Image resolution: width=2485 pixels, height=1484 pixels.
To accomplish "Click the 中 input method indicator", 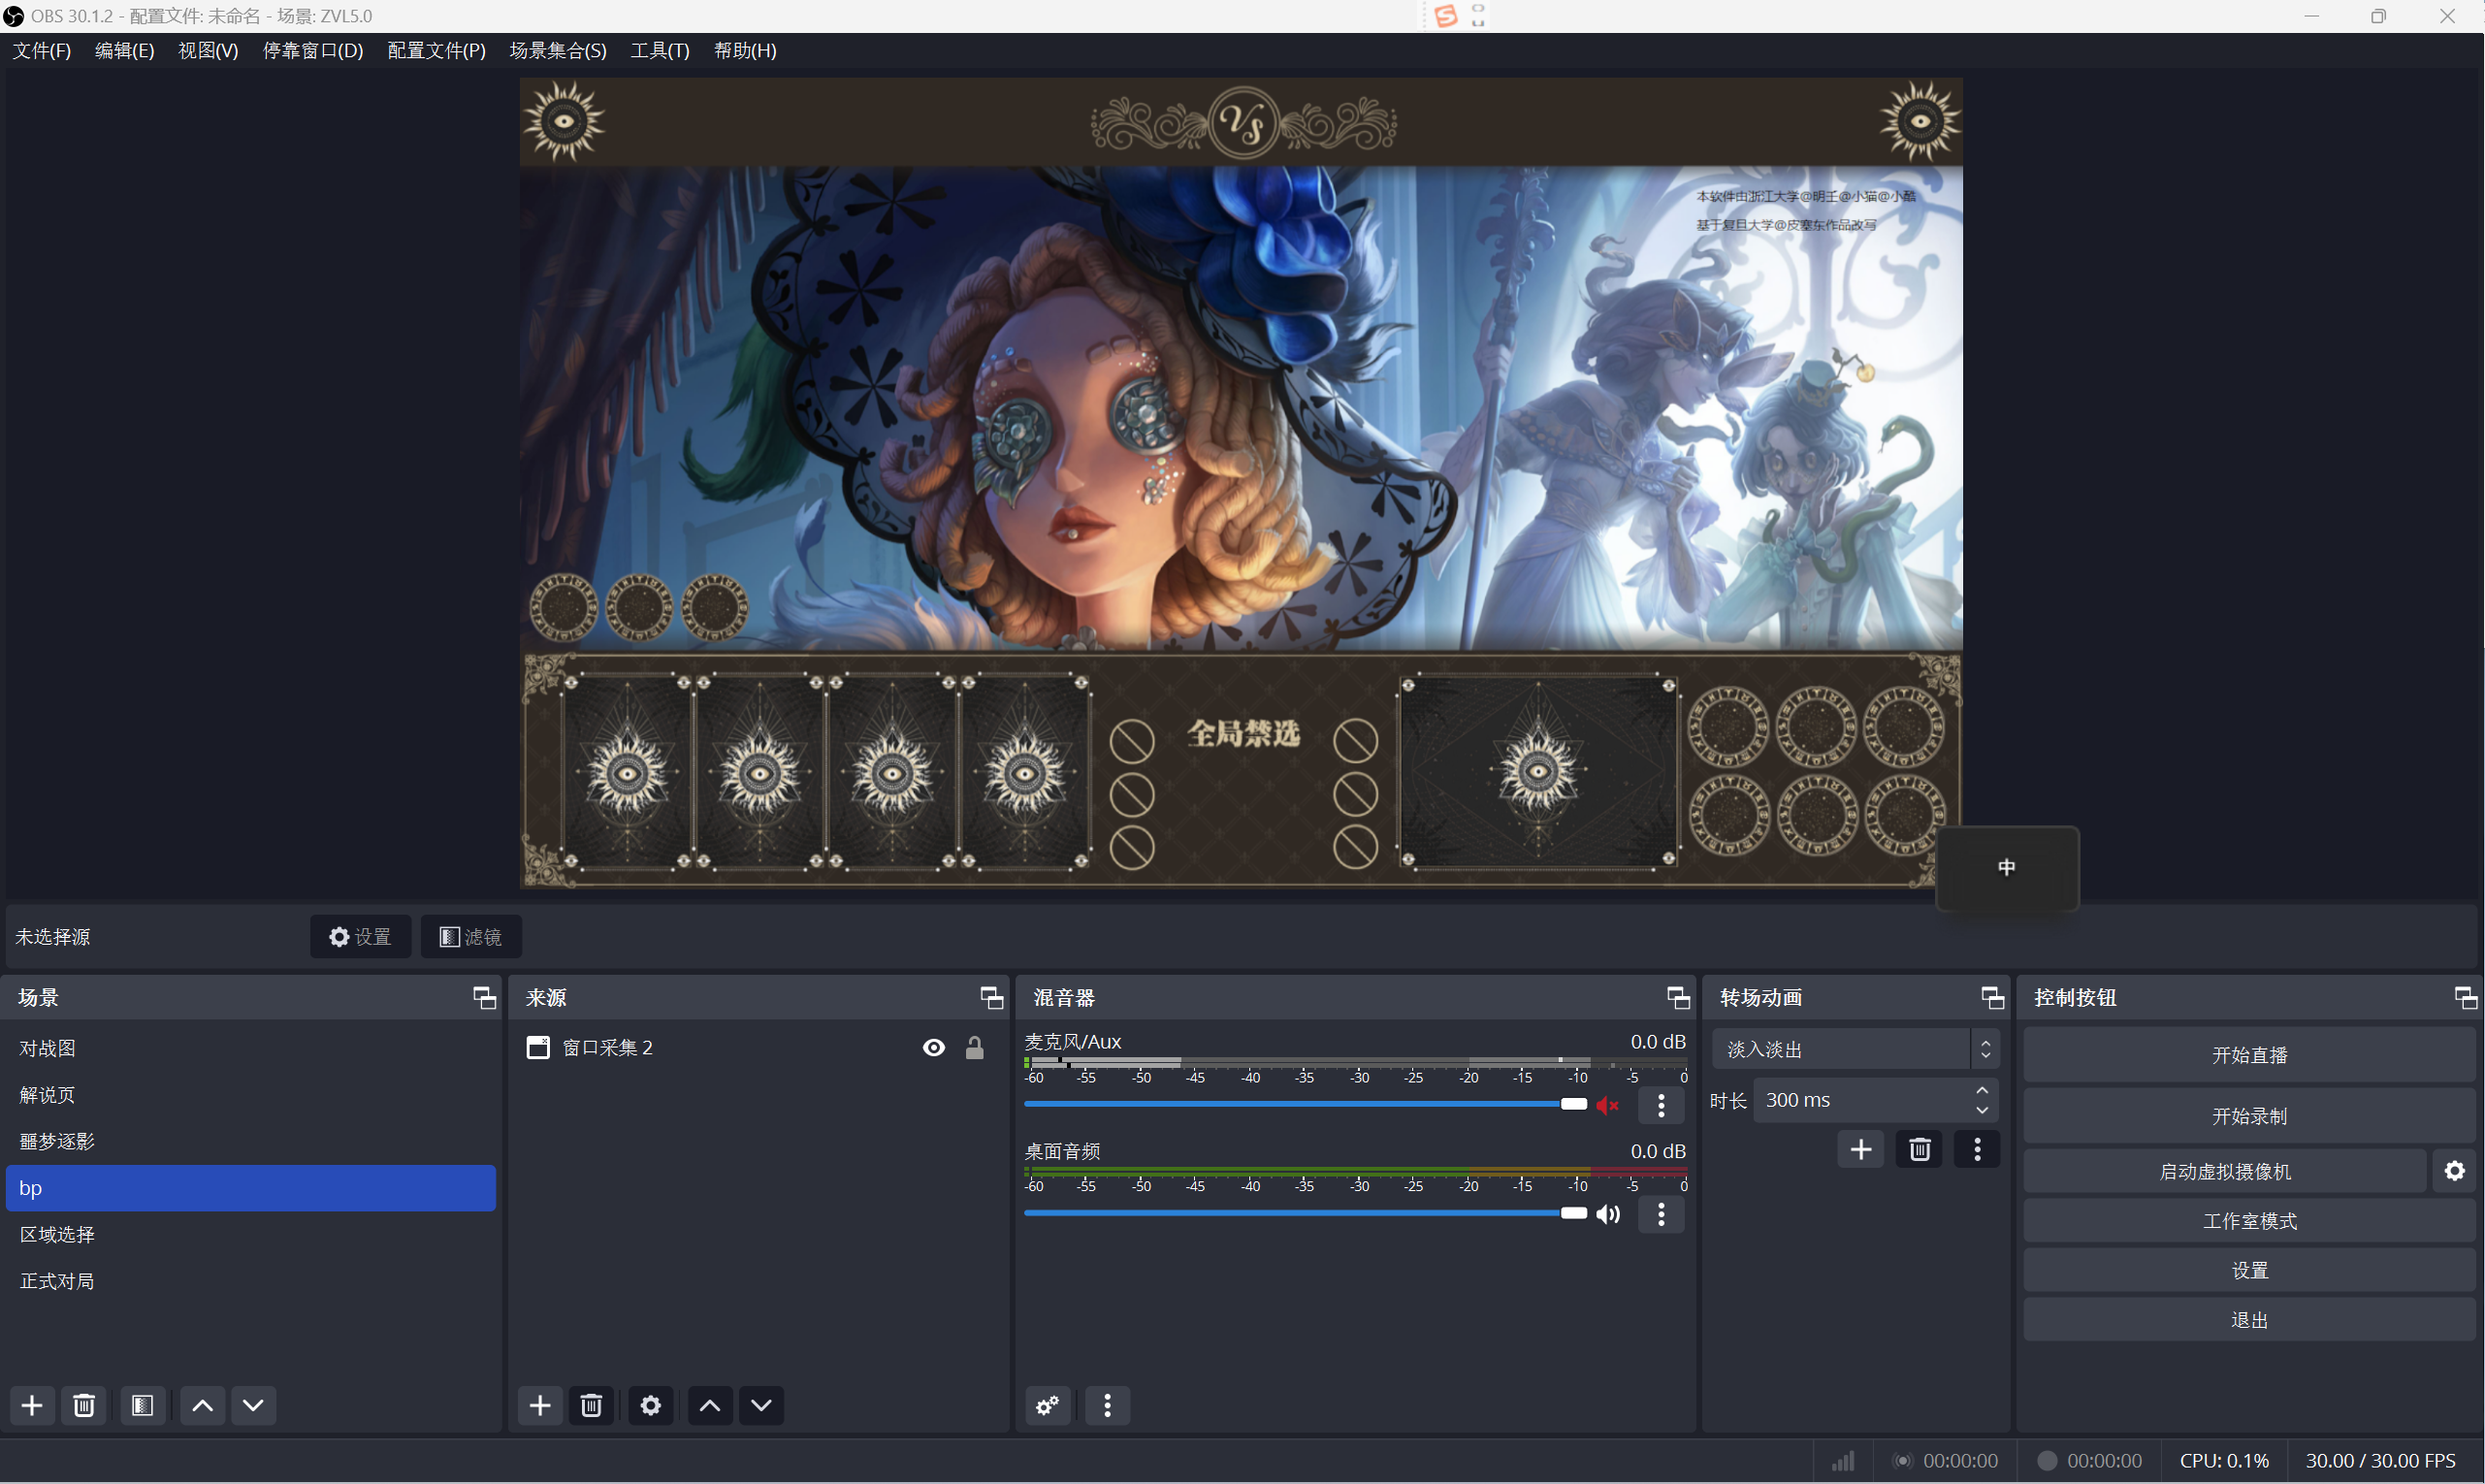I will click(2006, 868).
